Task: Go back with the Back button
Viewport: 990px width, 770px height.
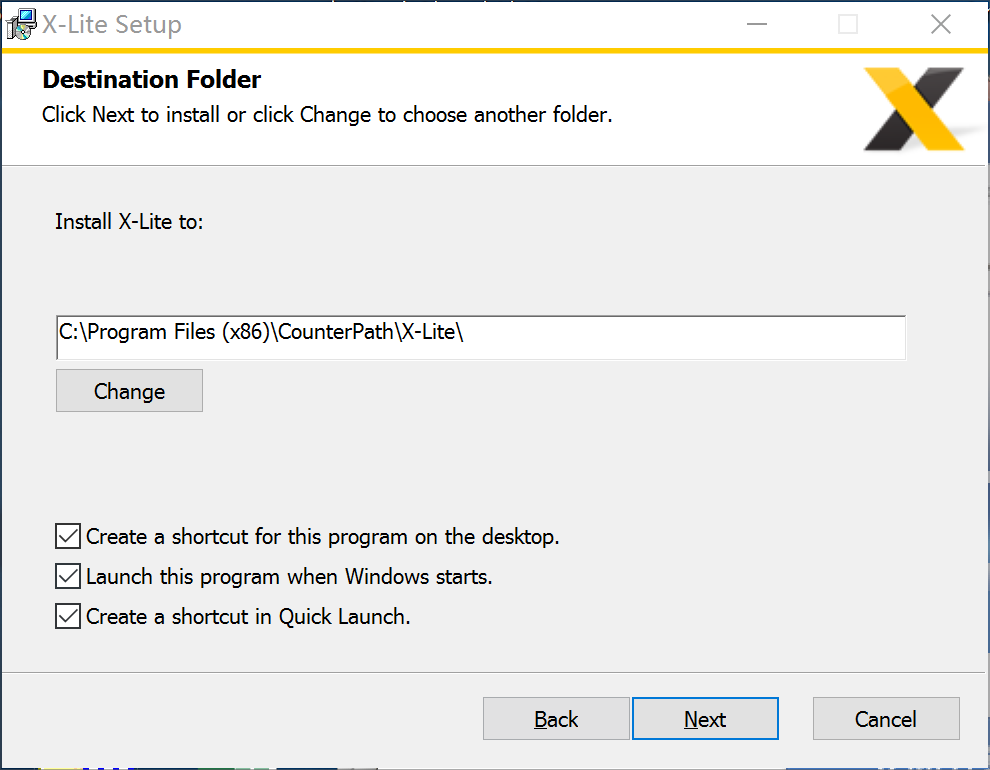Action: [556, 718]
